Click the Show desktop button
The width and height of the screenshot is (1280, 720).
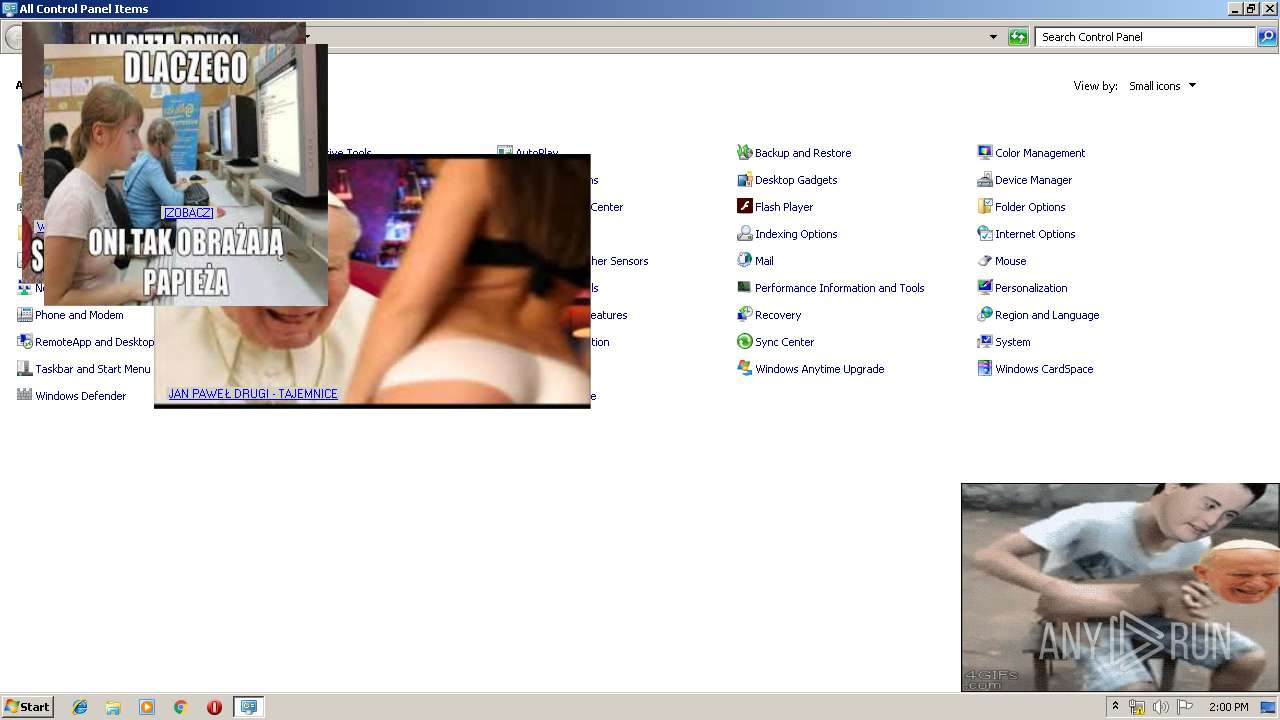1268,707
